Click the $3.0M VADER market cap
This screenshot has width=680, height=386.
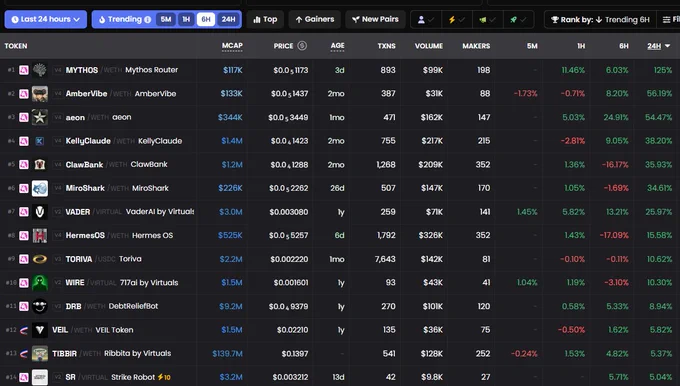(x=231, y=212)
